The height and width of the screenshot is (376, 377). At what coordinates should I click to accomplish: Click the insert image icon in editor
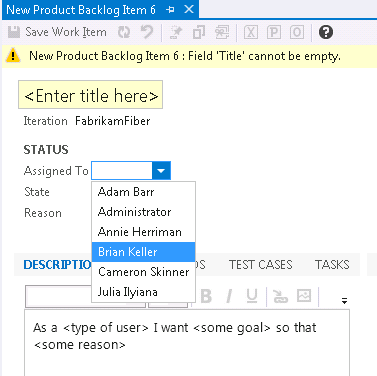[304, 296]
